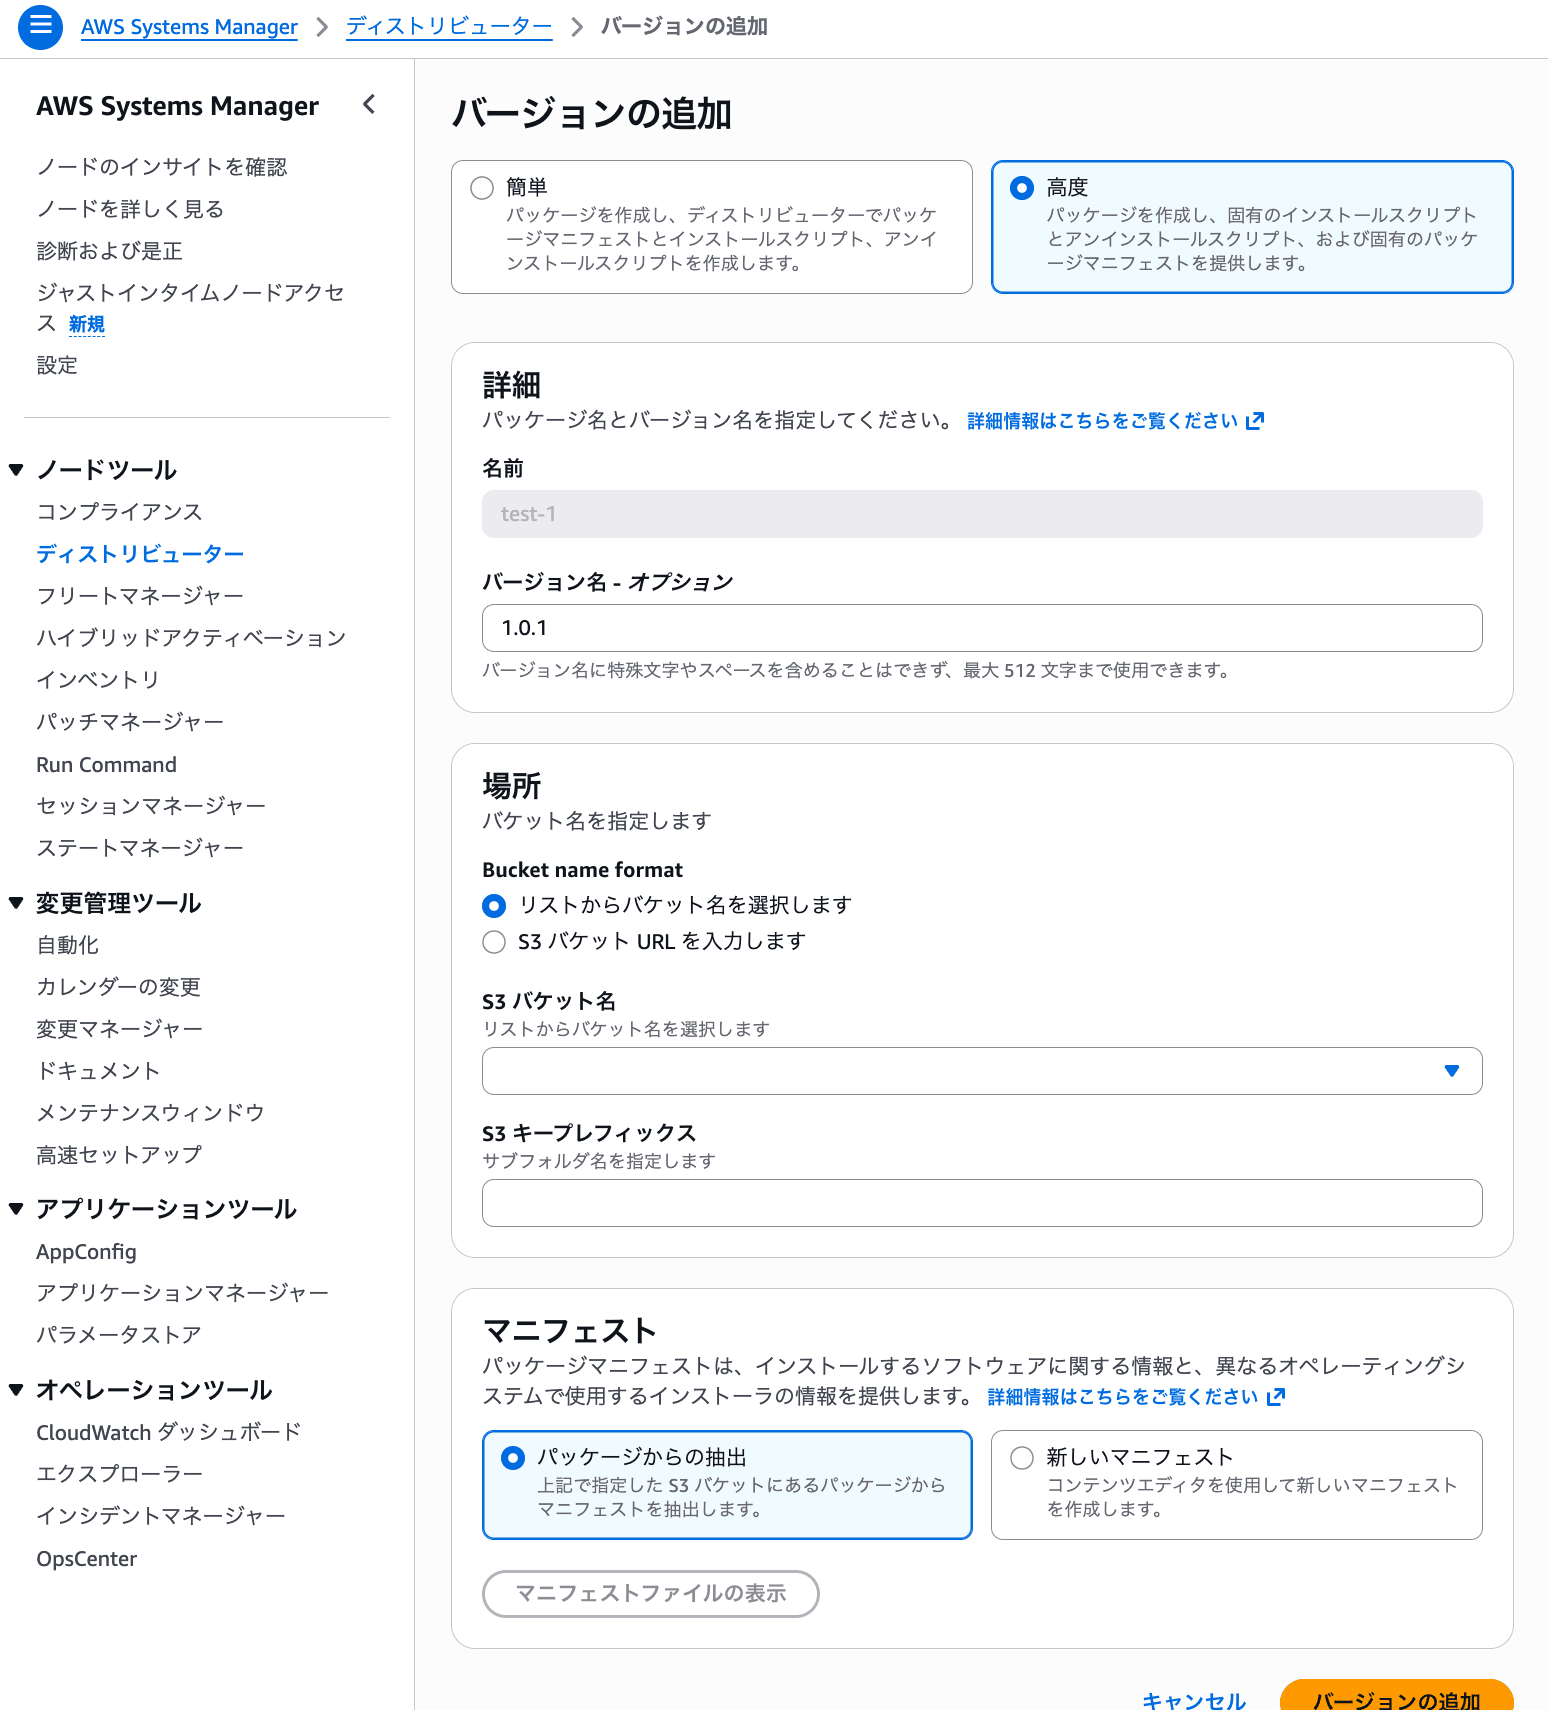Open コンプライアンス in sidebar
1548x1710 pixels.
pos(119,512)
